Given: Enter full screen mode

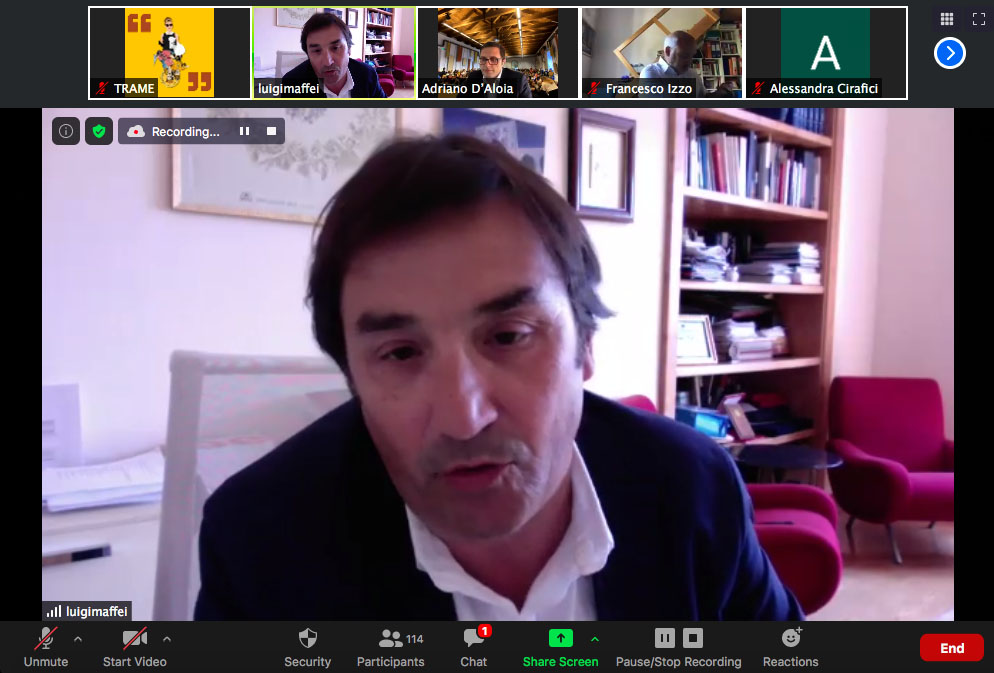Looking at the screenshot, I should click(x=979, y=19).
